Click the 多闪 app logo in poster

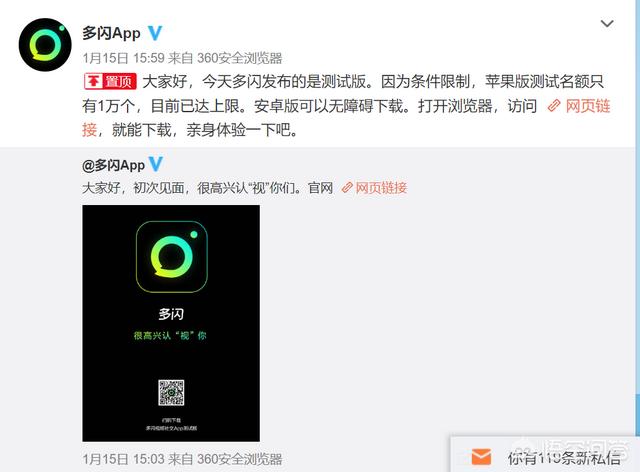(x=171, y=257)
